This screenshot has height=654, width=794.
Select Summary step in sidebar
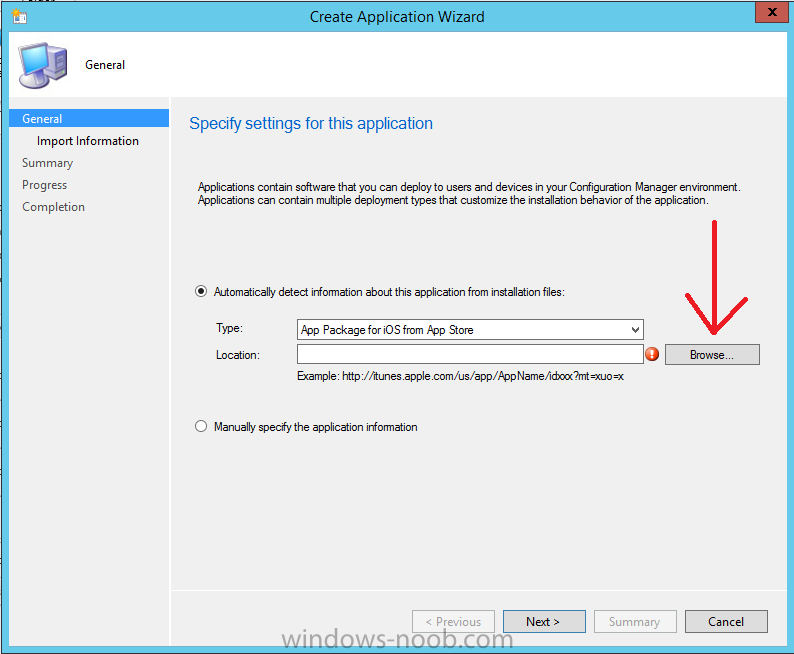[48, 163]
